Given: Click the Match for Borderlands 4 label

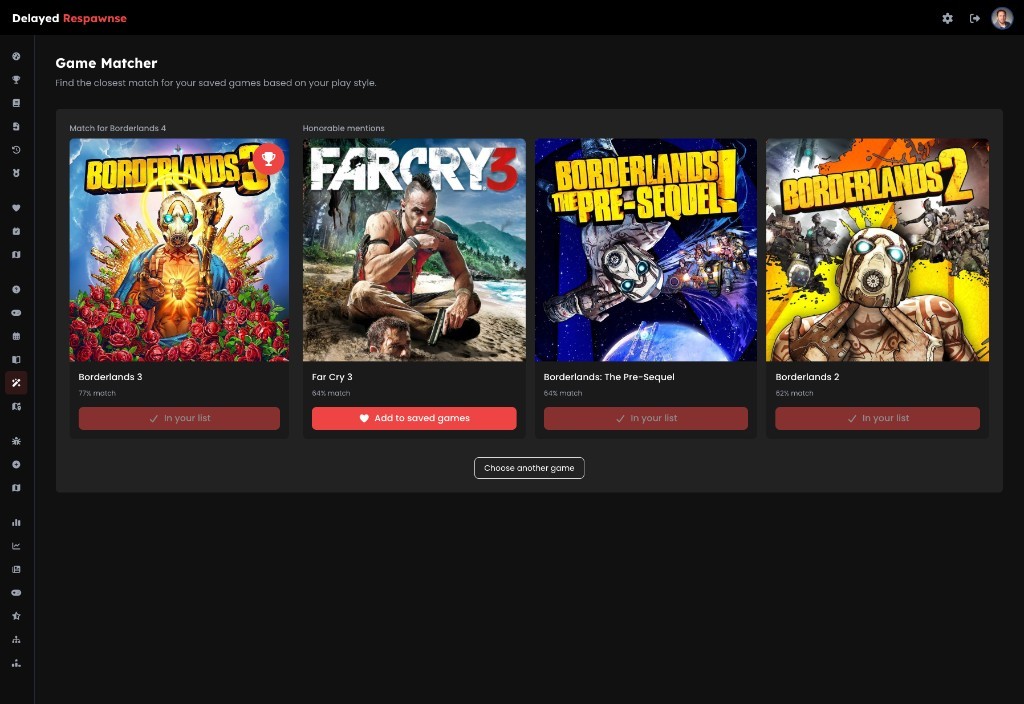Looking at the screenshot, I should click(118, 128).
